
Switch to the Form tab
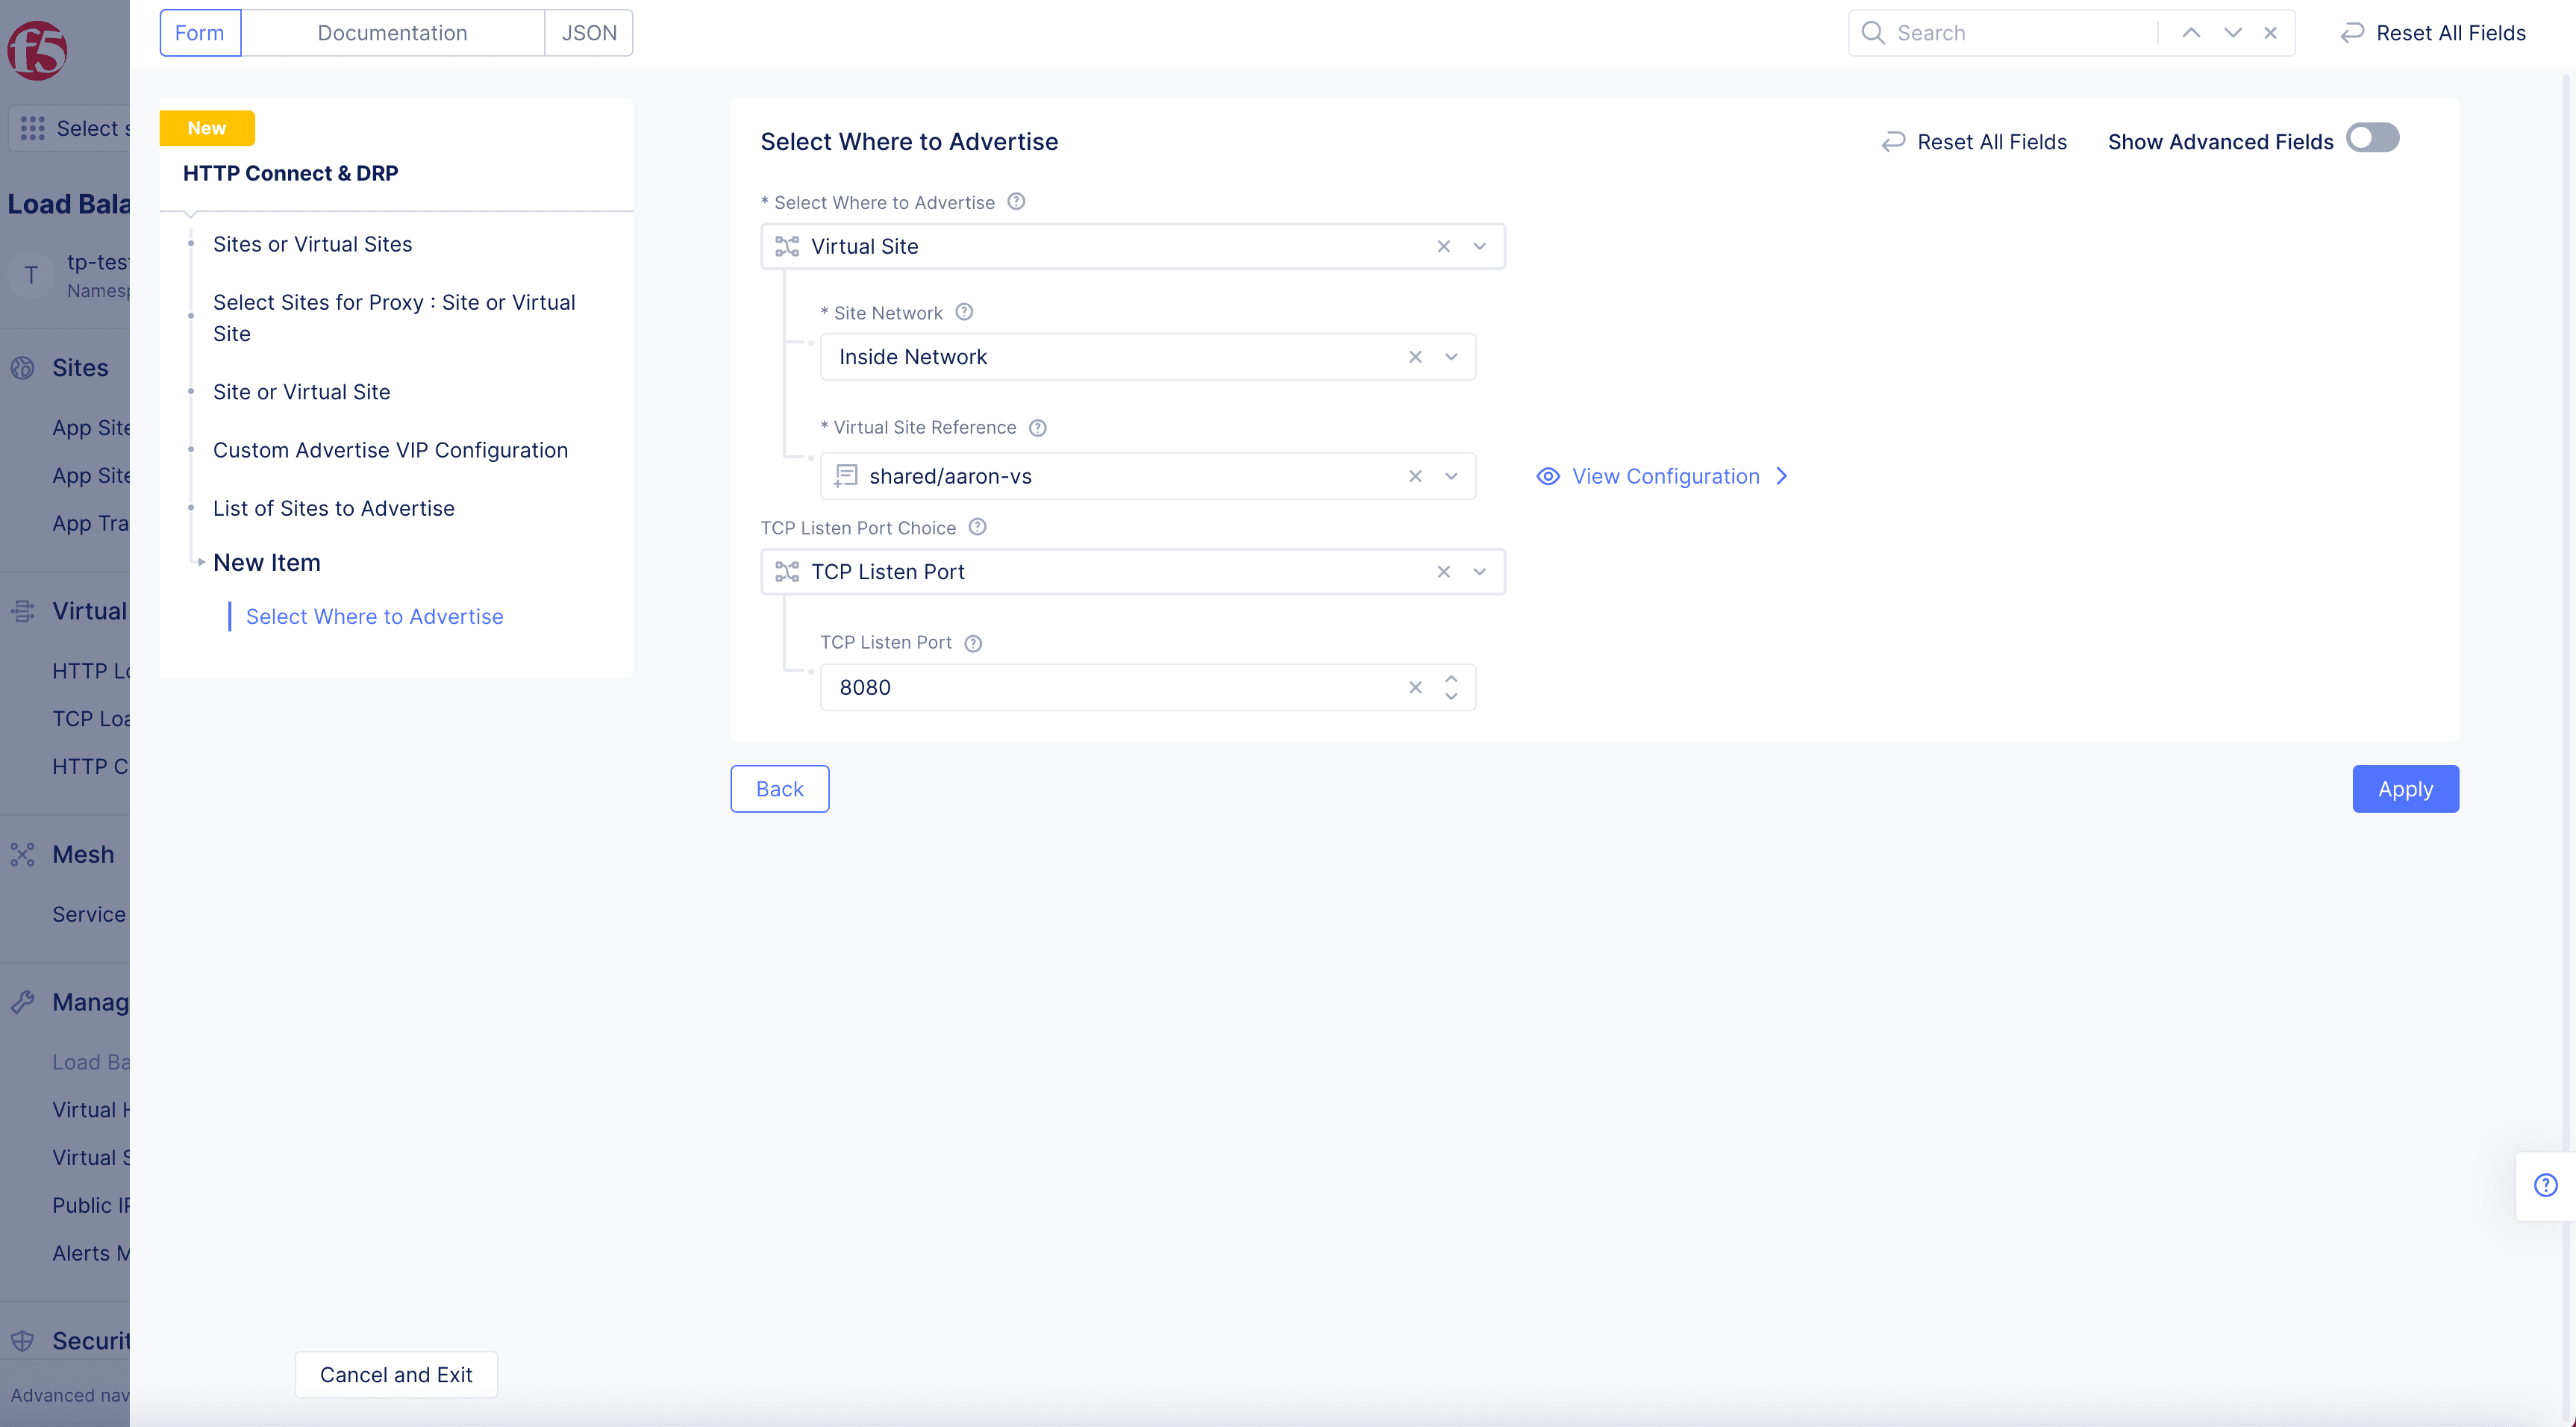(x=200, y=33)
